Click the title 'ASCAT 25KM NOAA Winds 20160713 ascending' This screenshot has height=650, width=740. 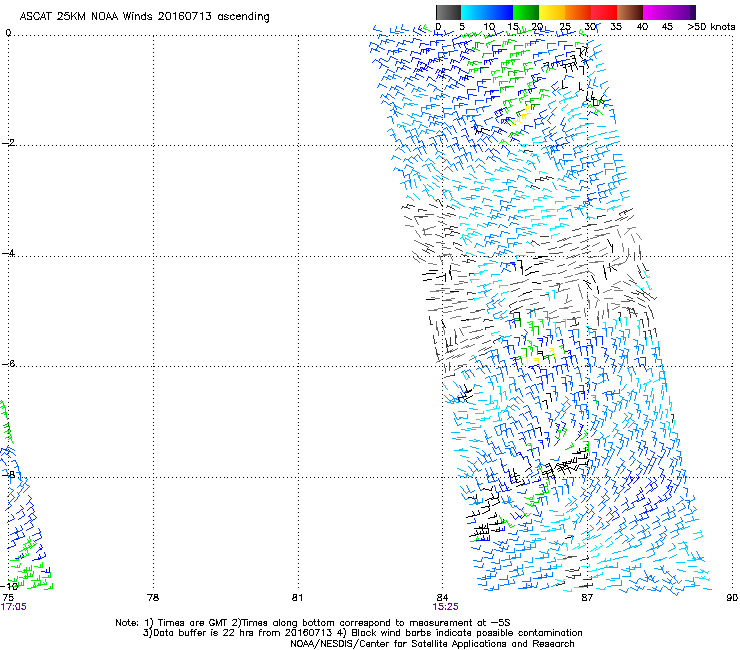144,17
